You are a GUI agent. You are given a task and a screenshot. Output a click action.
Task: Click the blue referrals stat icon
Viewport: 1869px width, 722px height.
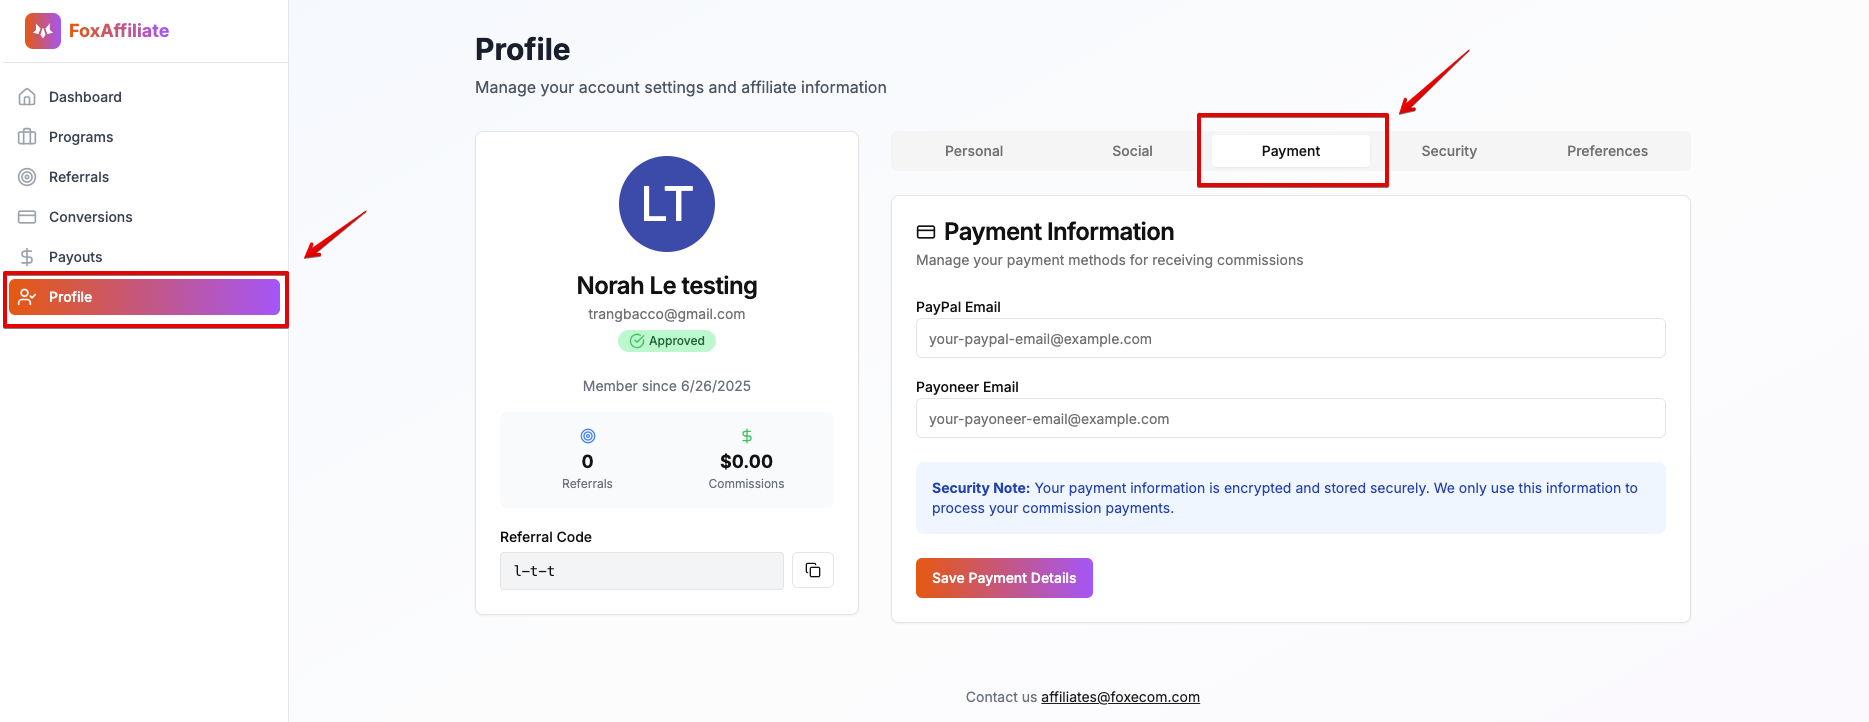[x=588, y=436]
